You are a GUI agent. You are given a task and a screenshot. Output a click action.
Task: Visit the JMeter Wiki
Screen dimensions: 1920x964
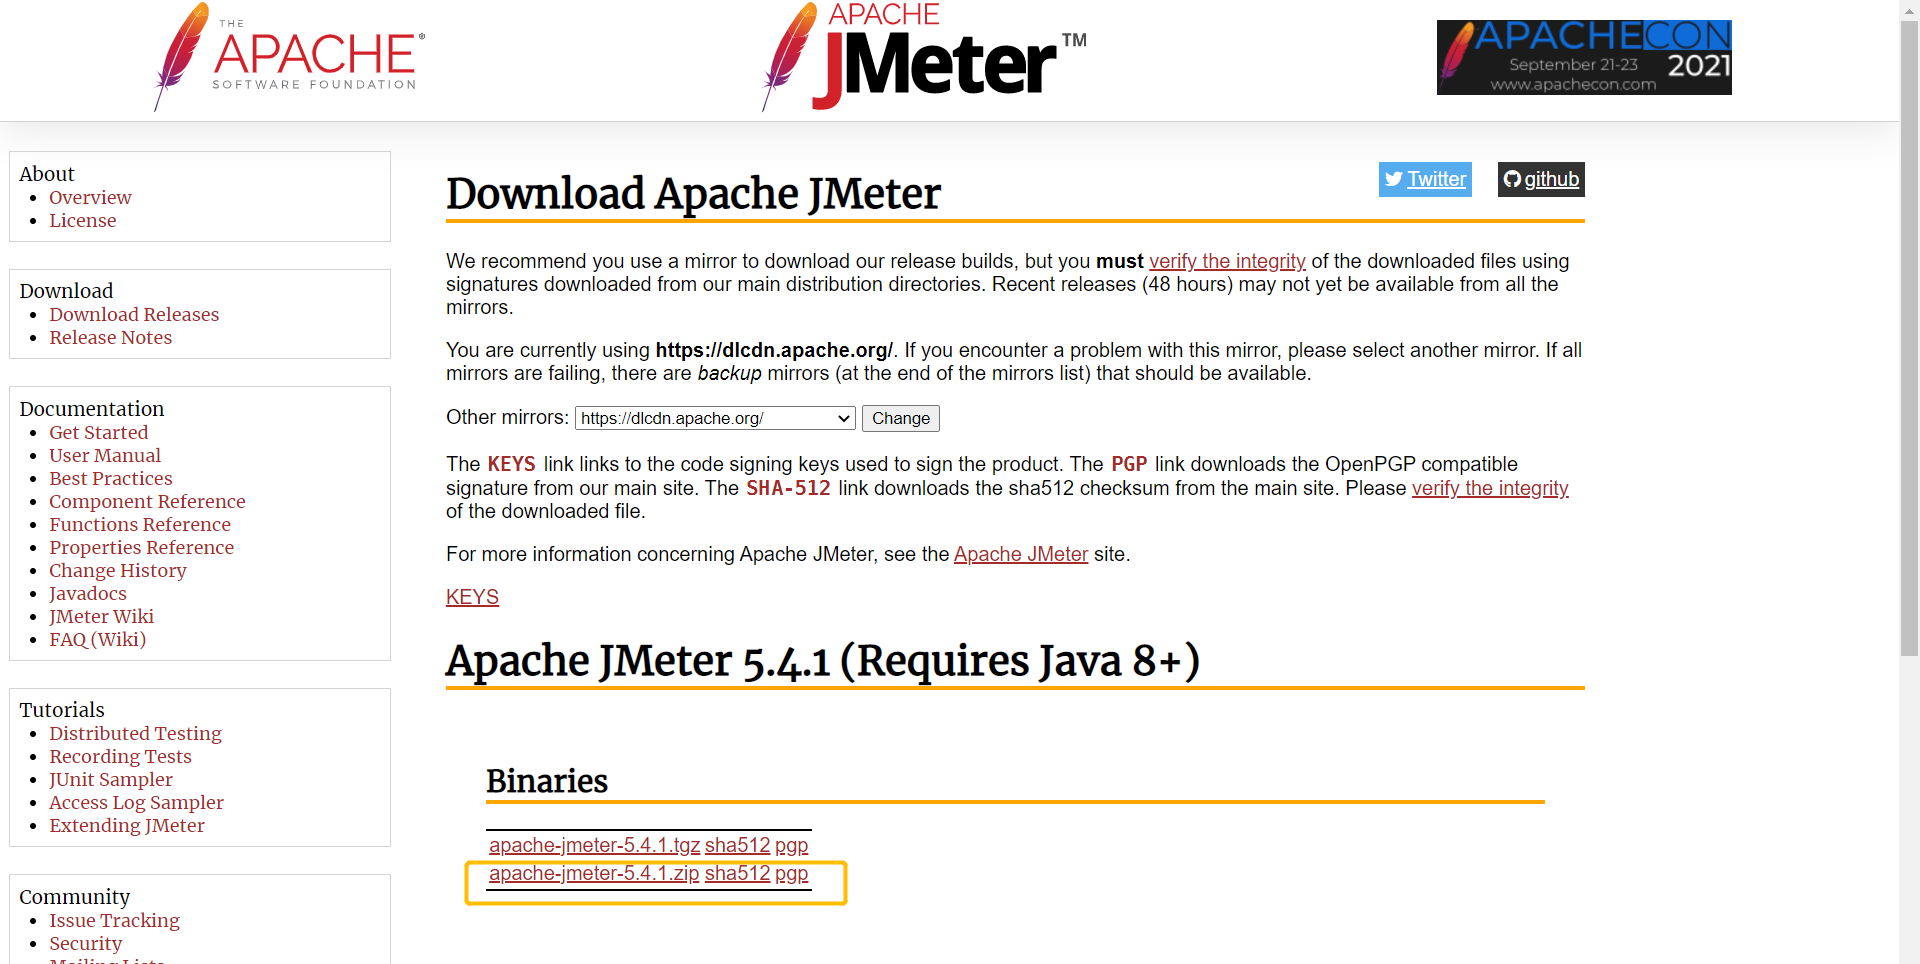102,616
